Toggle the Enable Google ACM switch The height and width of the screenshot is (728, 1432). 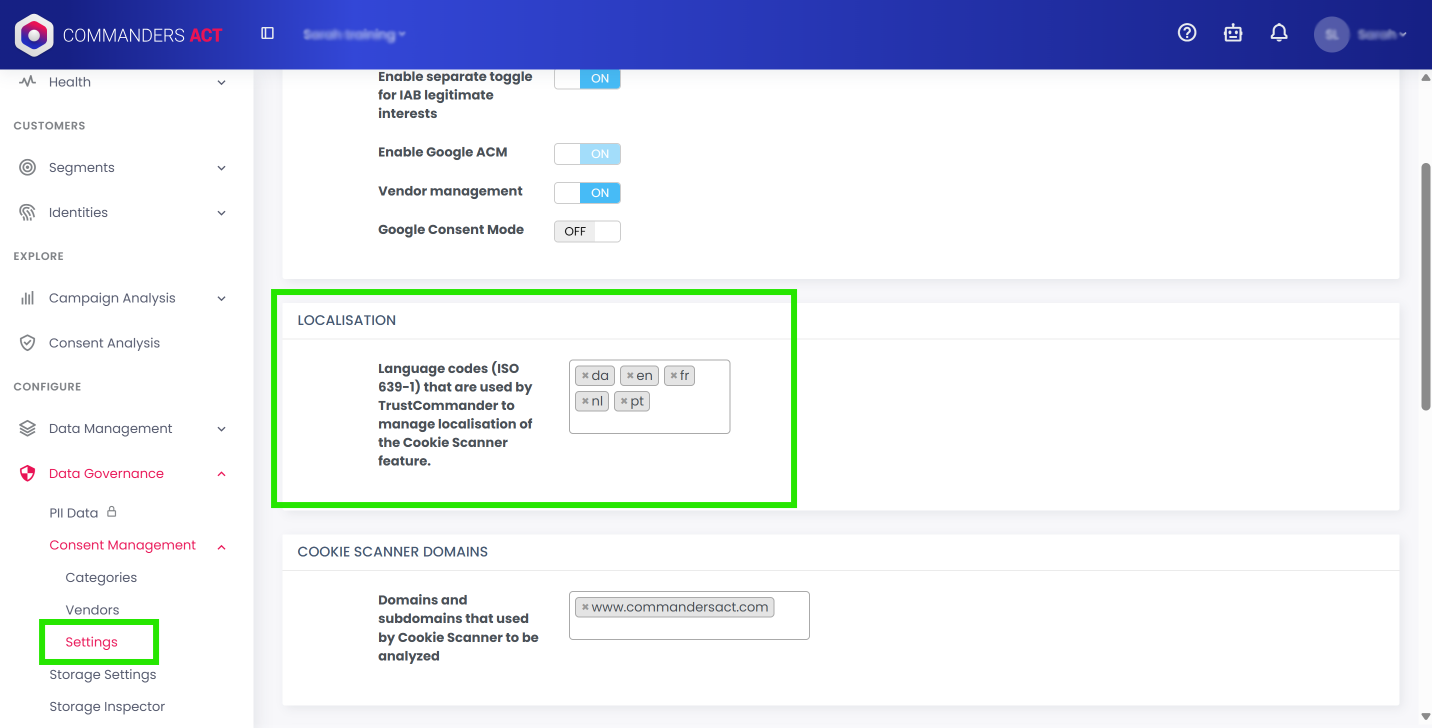pyautogui.click(x=587, y=154)
